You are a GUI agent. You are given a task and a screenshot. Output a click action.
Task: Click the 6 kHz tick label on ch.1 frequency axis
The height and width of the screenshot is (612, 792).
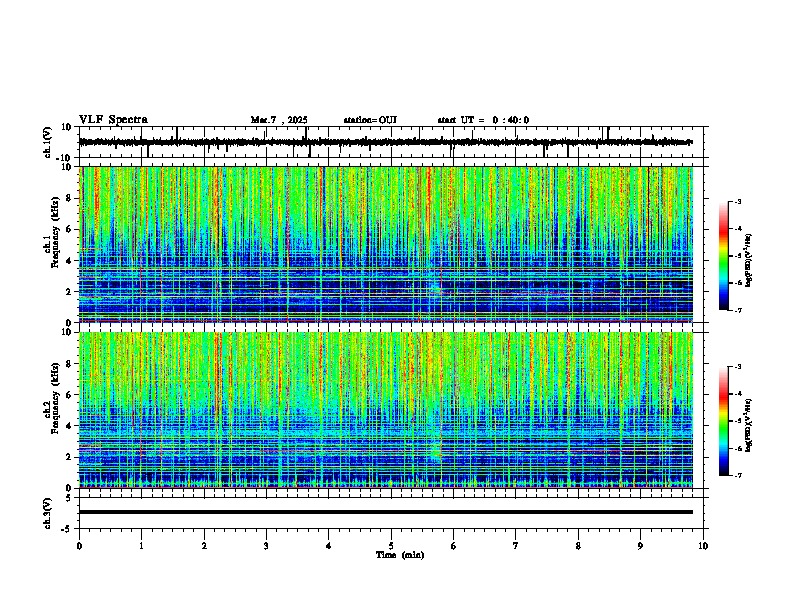[70, 229]
